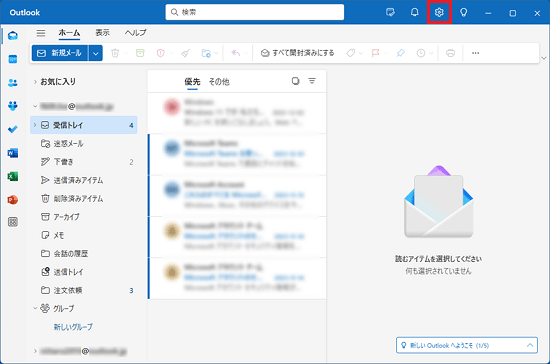
Task: Click the Sweep broom toolbar icon
Action: 186,53
